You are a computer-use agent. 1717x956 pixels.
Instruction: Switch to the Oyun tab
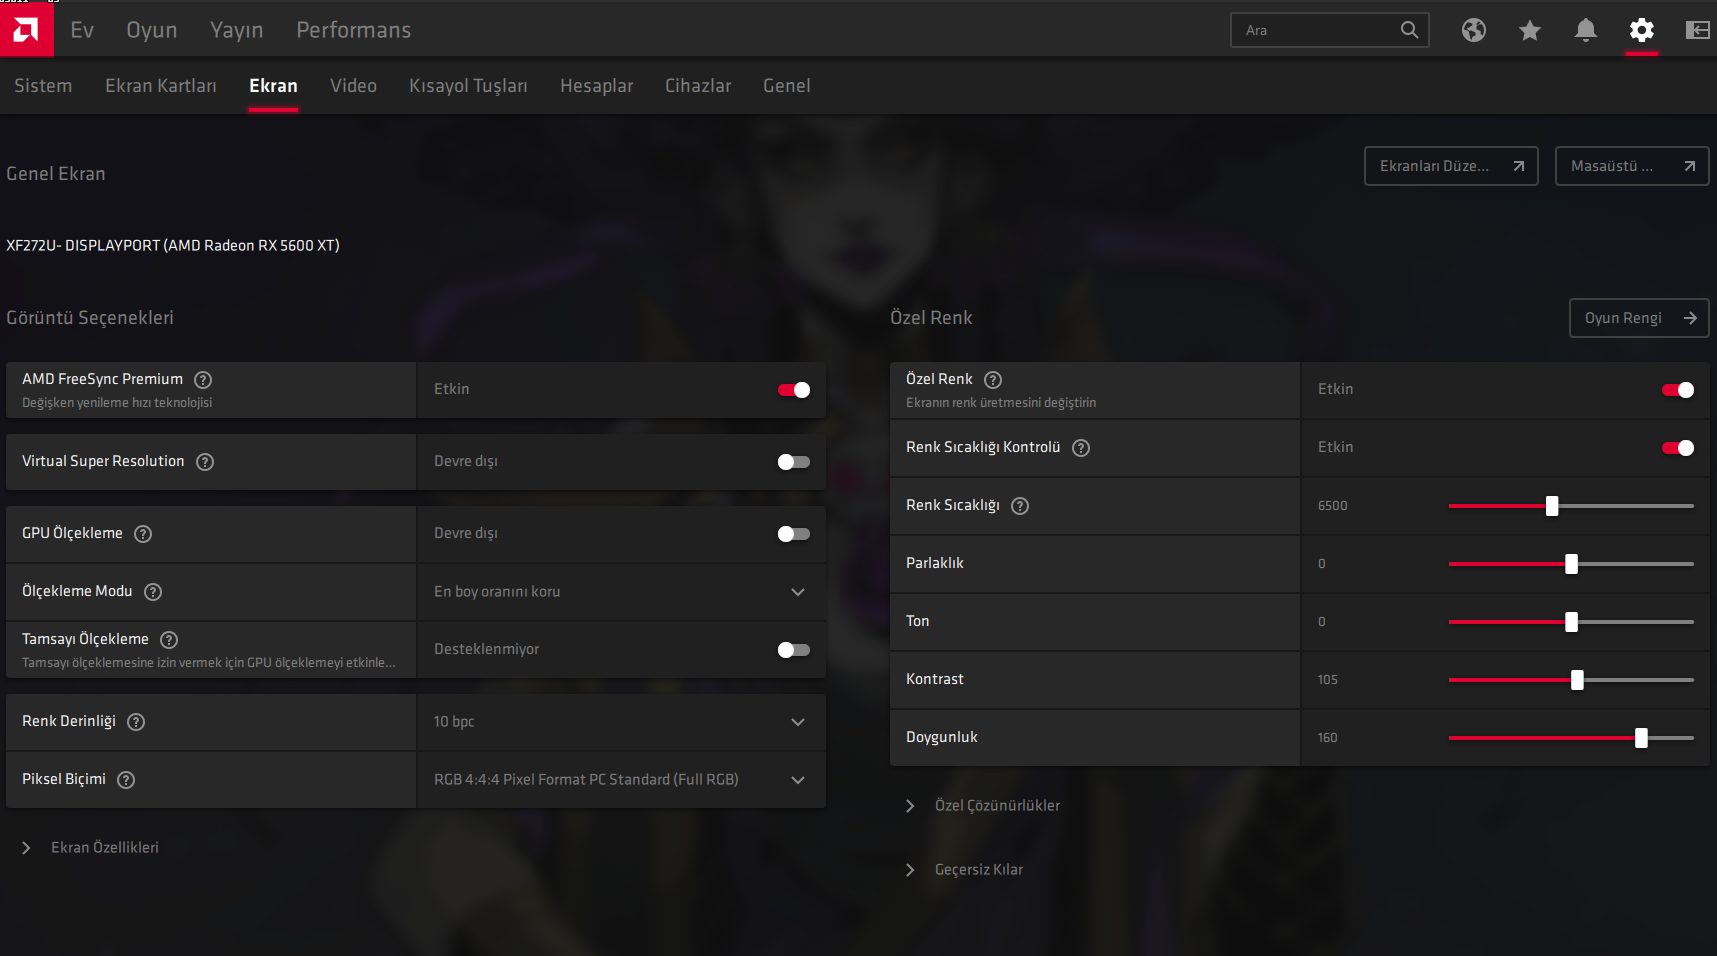coord(152,30)
